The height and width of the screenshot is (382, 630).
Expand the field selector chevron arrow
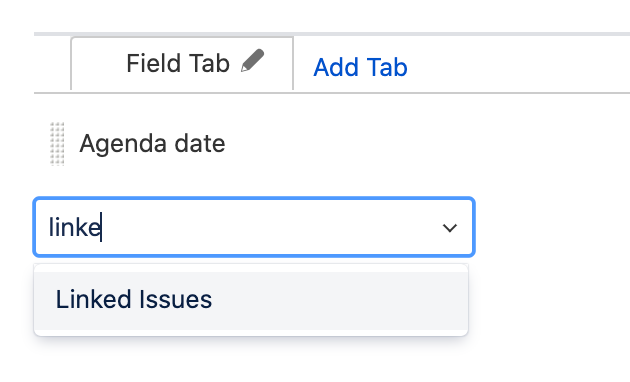coord(450,228)
